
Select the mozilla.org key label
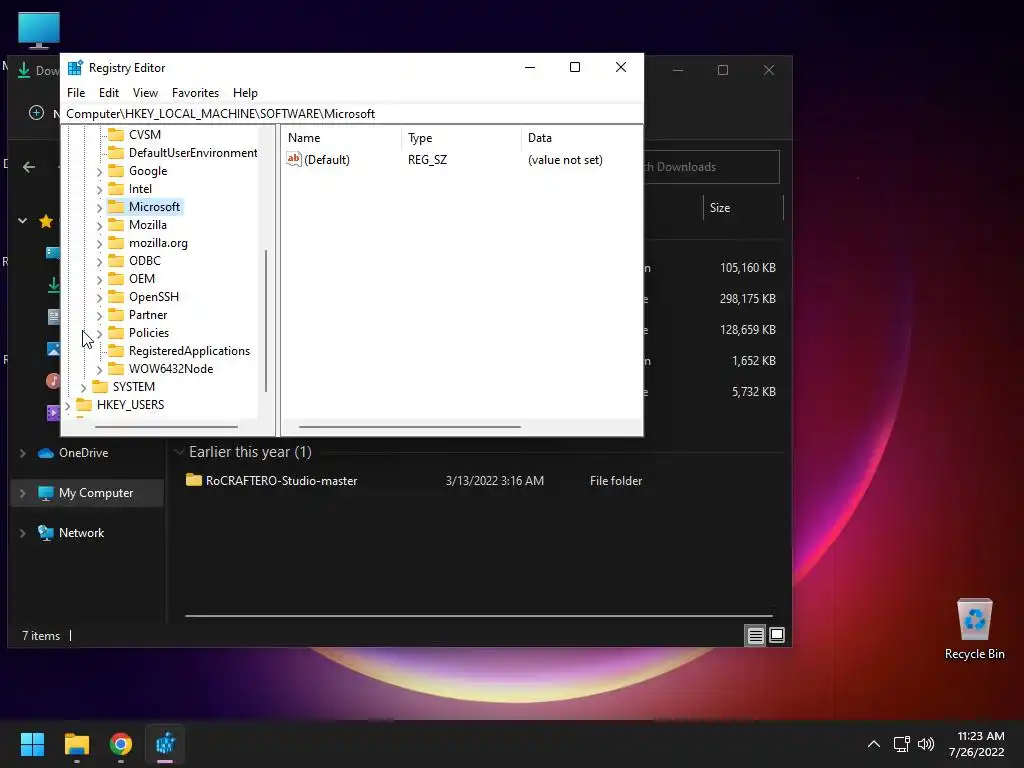pos(158,243)
